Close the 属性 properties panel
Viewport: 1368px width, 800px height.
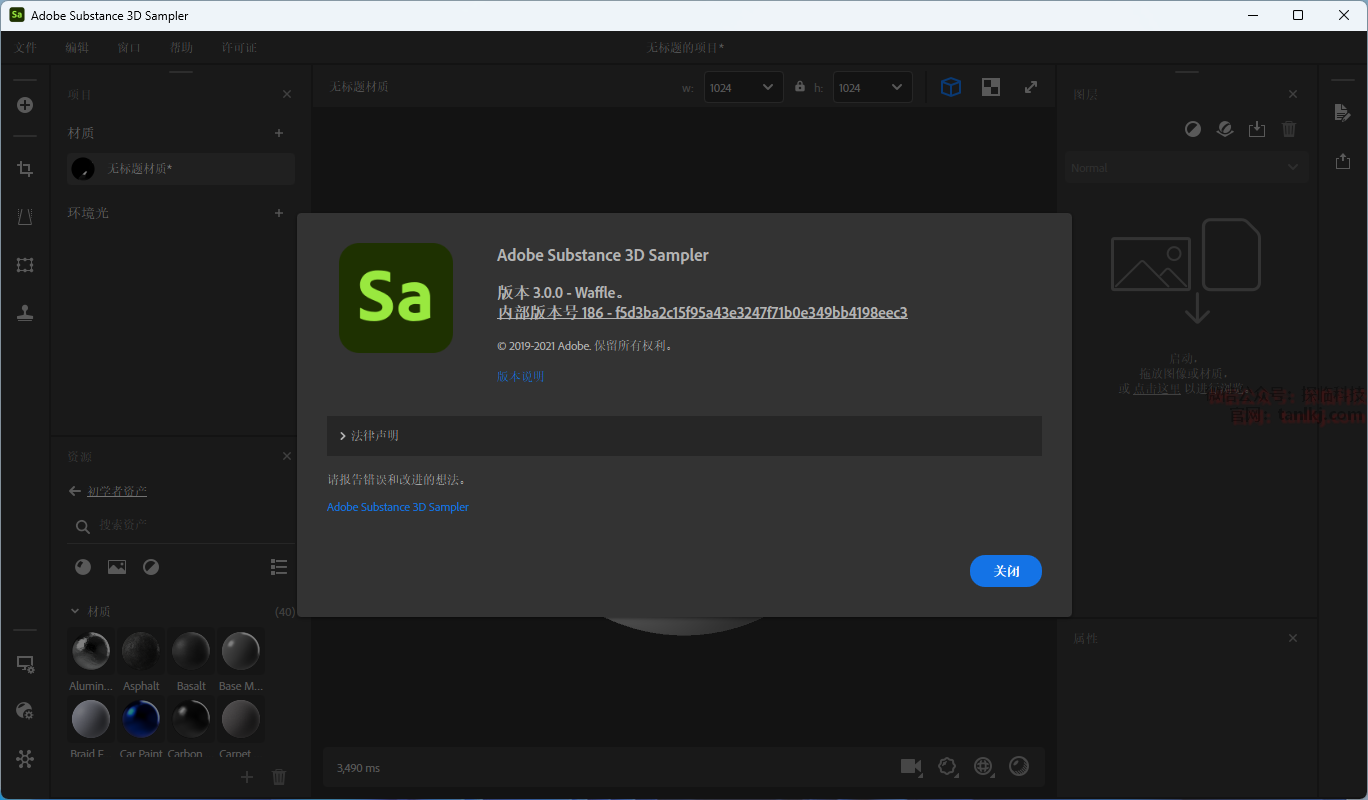point(1293,638)
